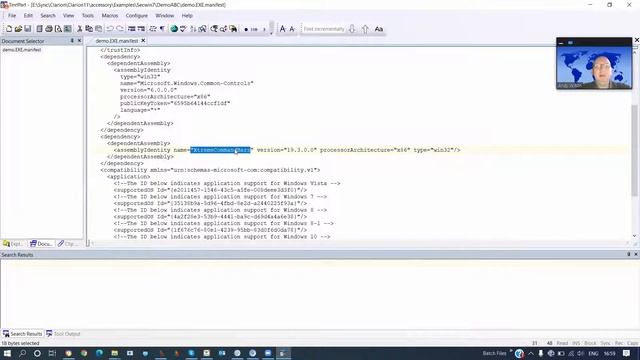
Task: Pin the Document Selector panel
Action: [72, 41]
